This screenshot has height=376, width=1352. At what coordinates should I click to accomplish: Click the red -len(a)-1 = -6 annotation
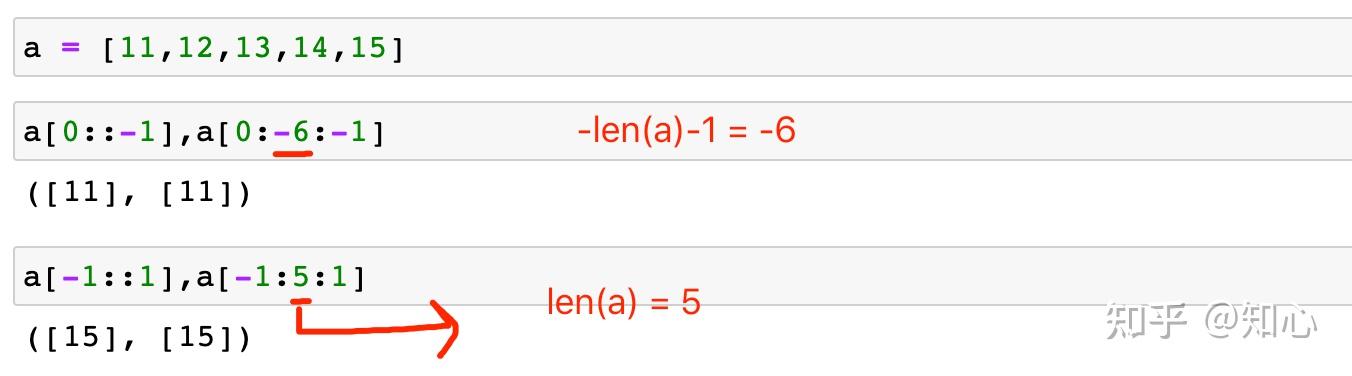pyautogui.click(x=686, y=130)
